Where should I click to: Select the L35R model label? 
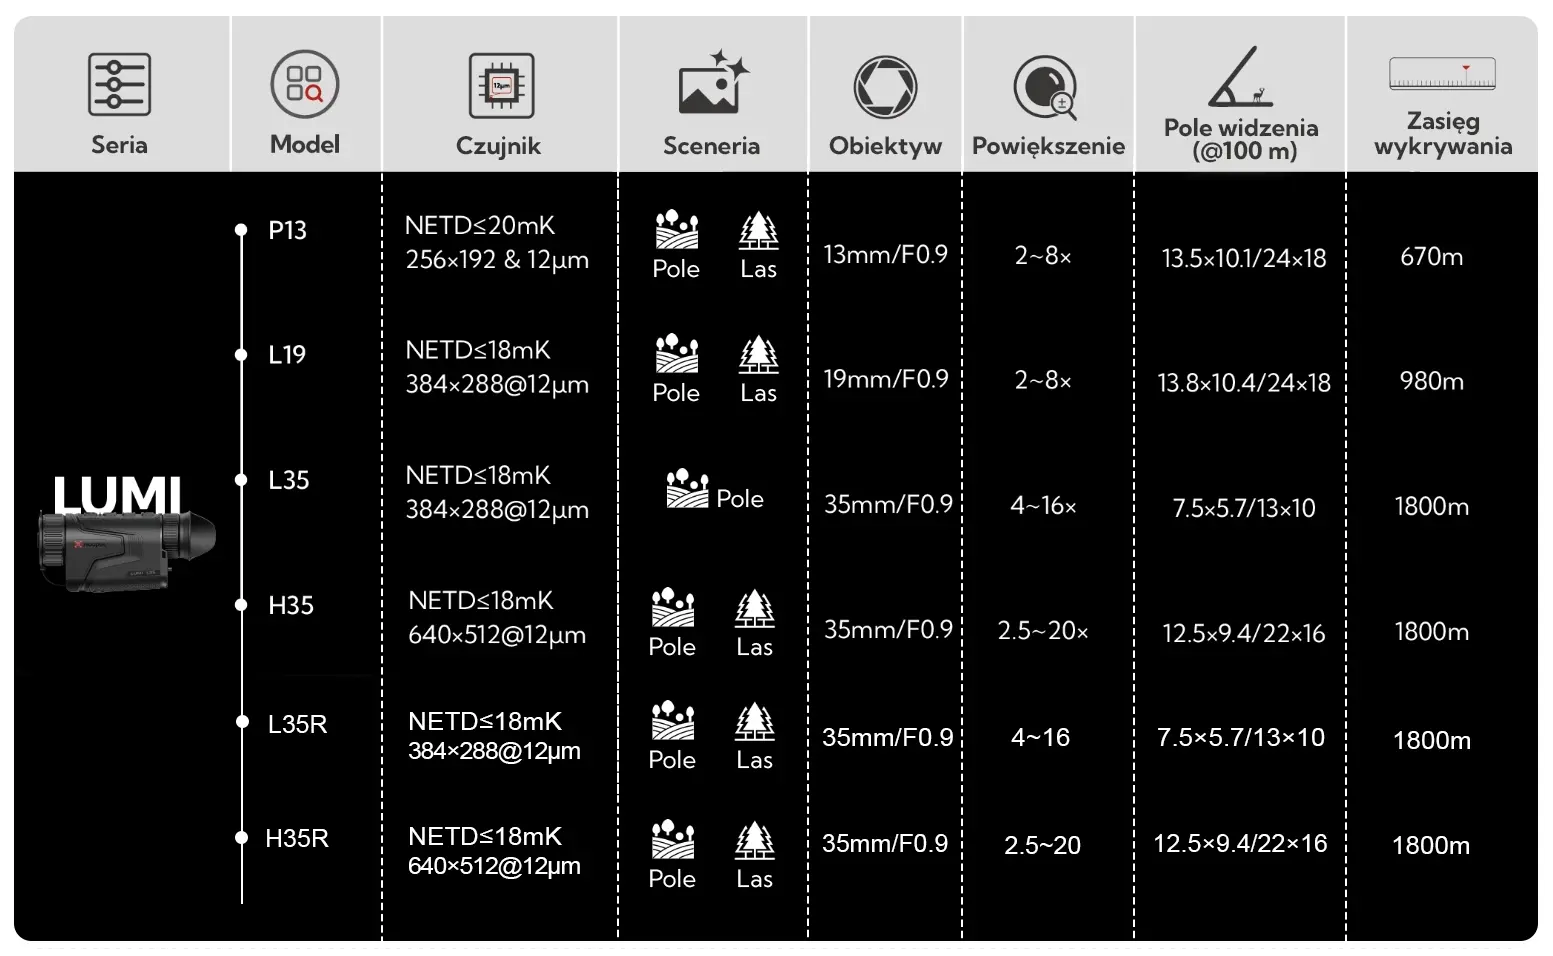(297, 723)
